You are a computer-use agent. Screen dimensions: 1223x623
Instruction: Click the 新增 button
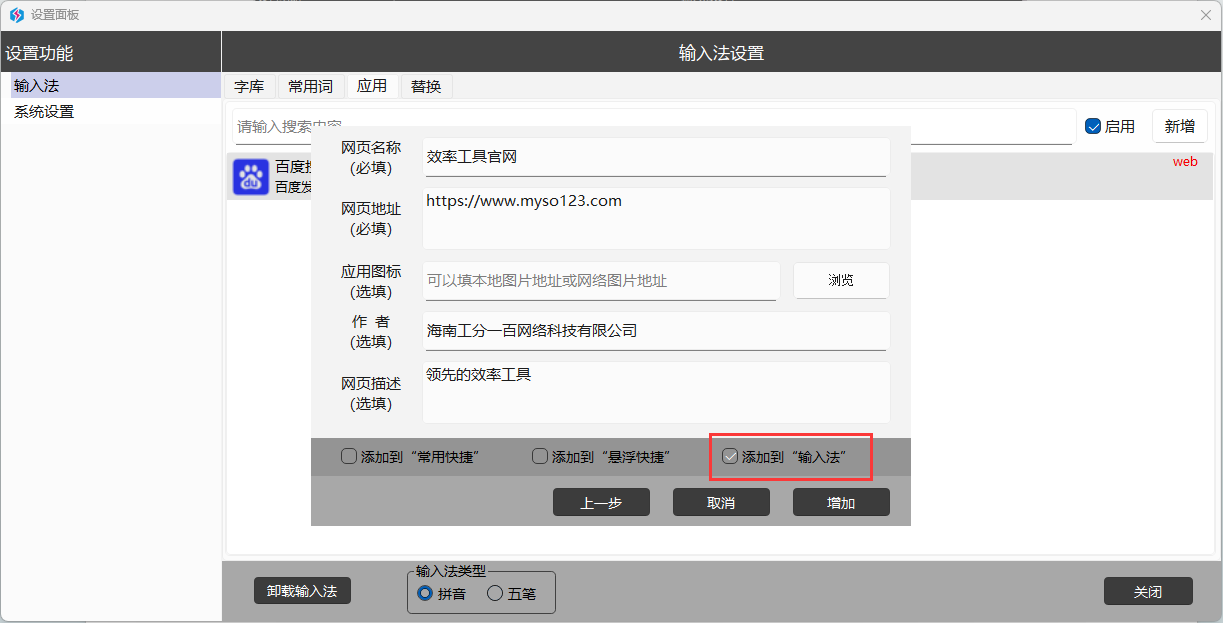(x=1179, y=127)
